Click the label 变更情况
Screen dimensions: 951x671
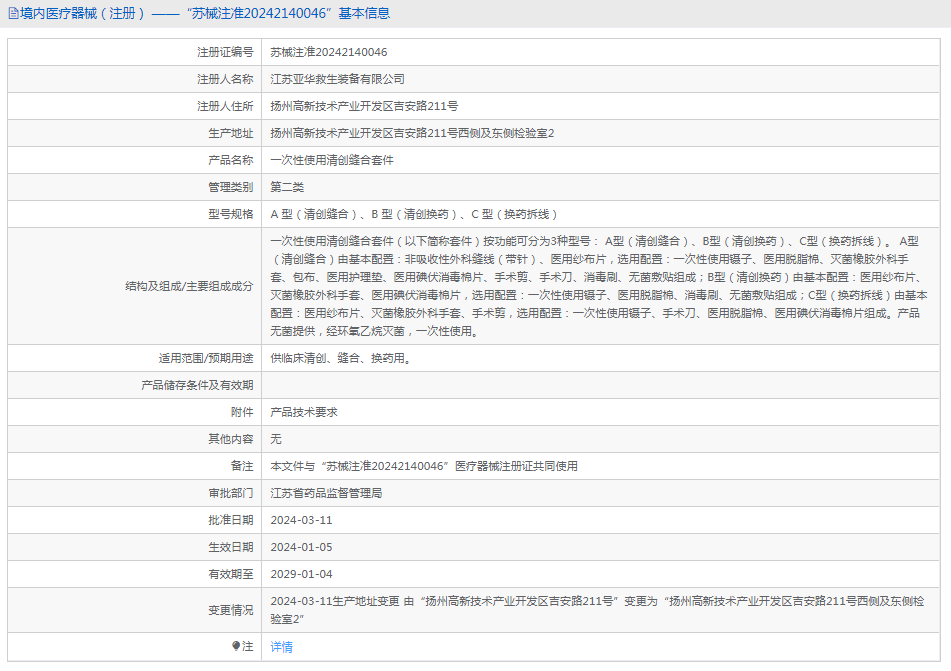pos(231,610)
